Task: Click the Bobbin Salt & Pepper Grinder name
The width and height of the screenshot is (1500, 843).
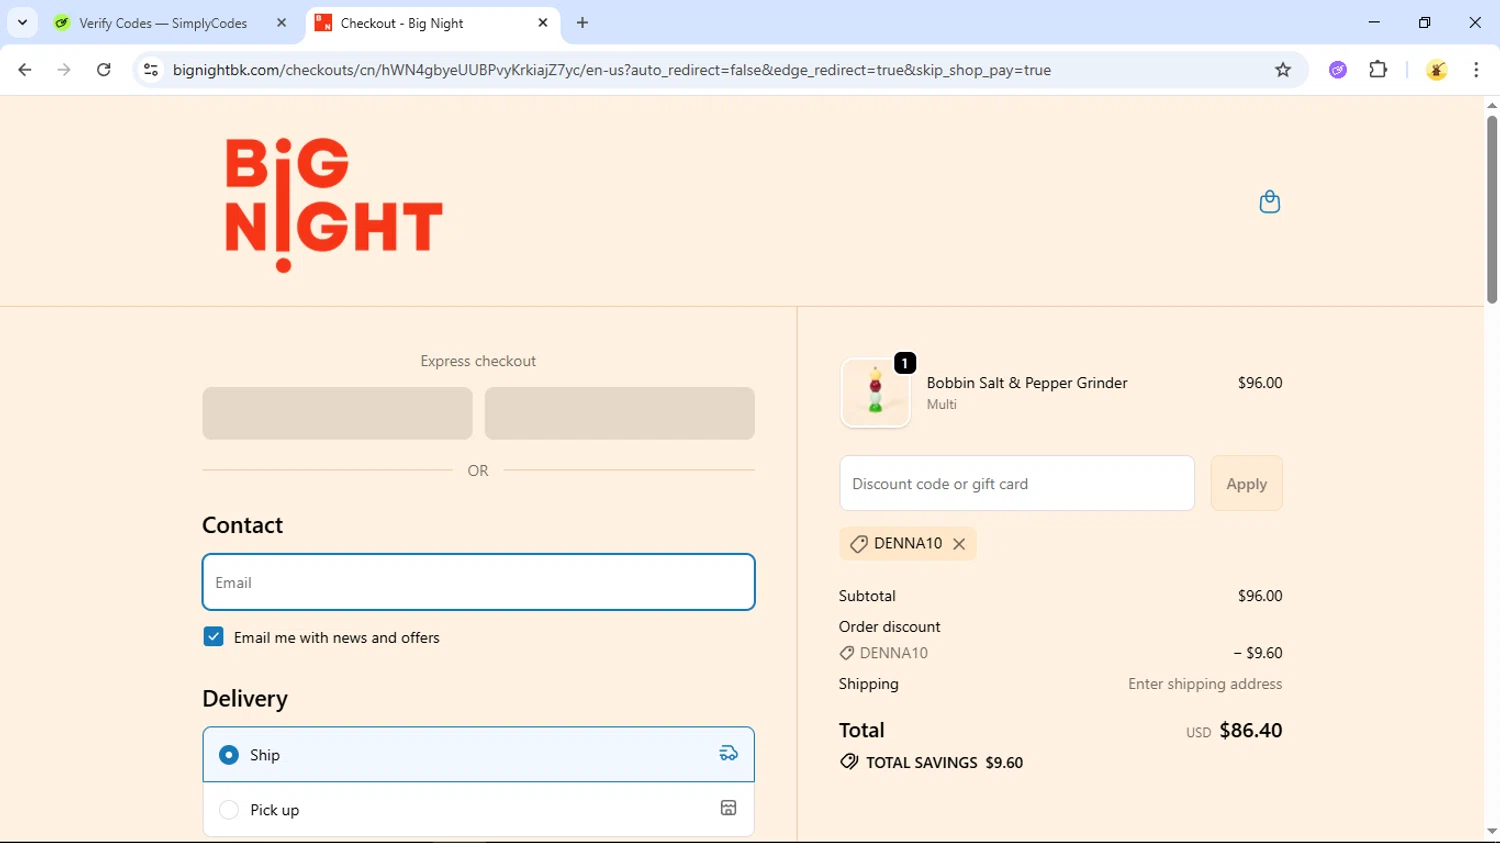Action: coord(1026,383)
